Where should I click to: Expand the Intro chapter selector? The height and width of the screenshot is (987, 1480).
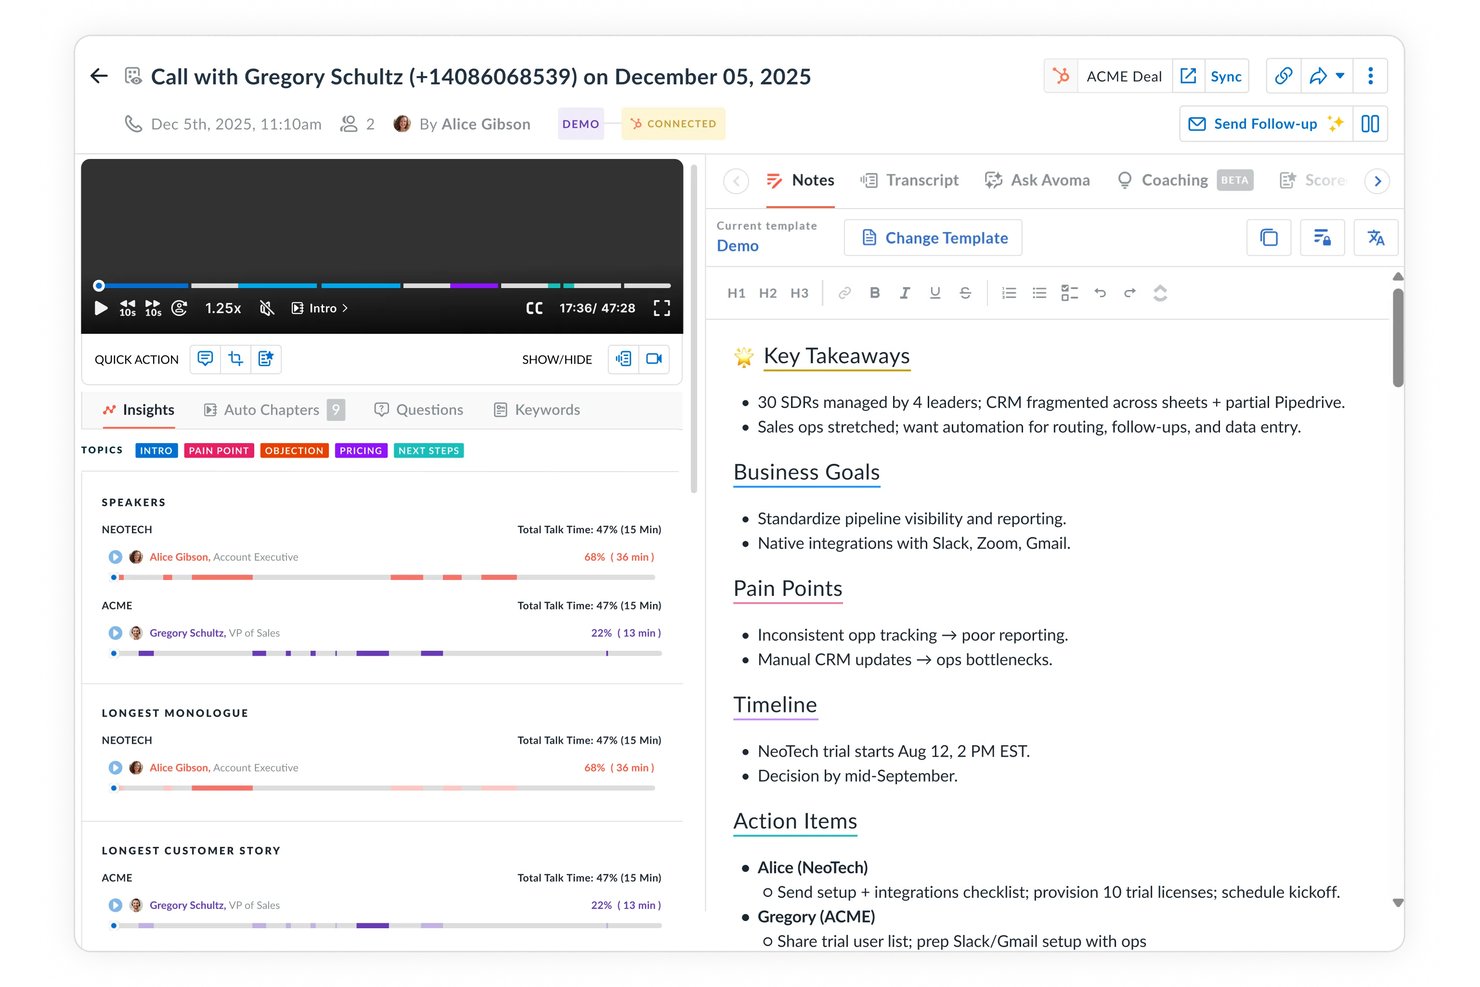click(x=320, y=308)
